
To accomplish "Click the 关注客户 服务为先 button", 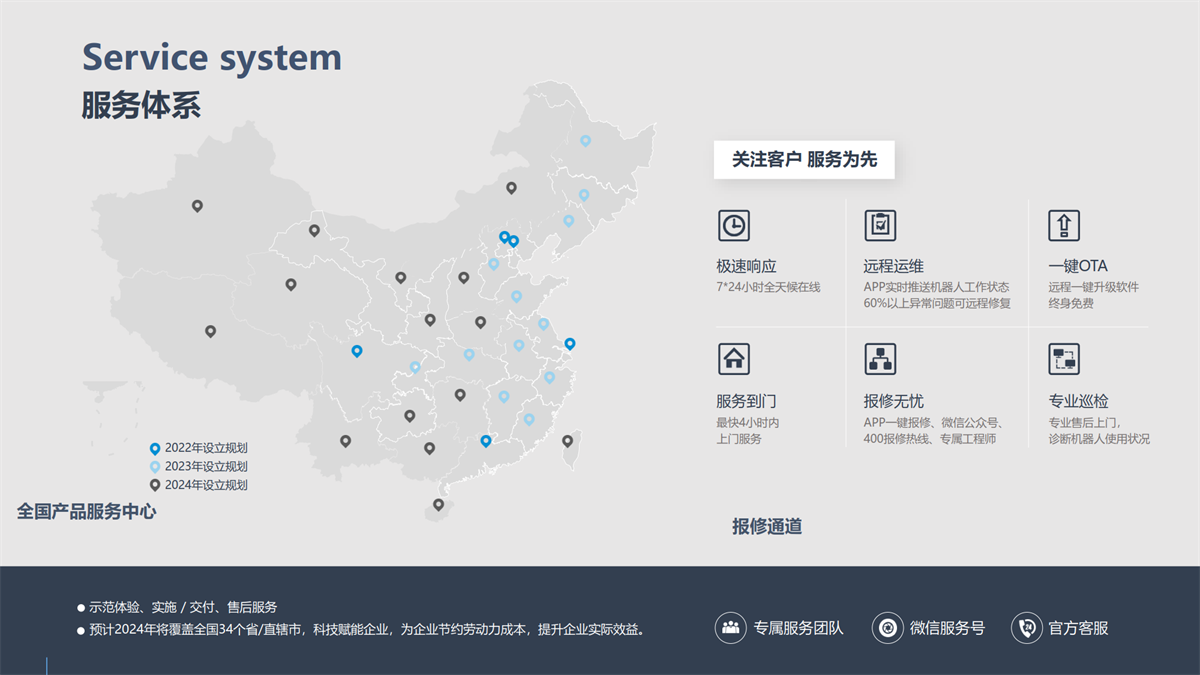I will click(804, 160).
